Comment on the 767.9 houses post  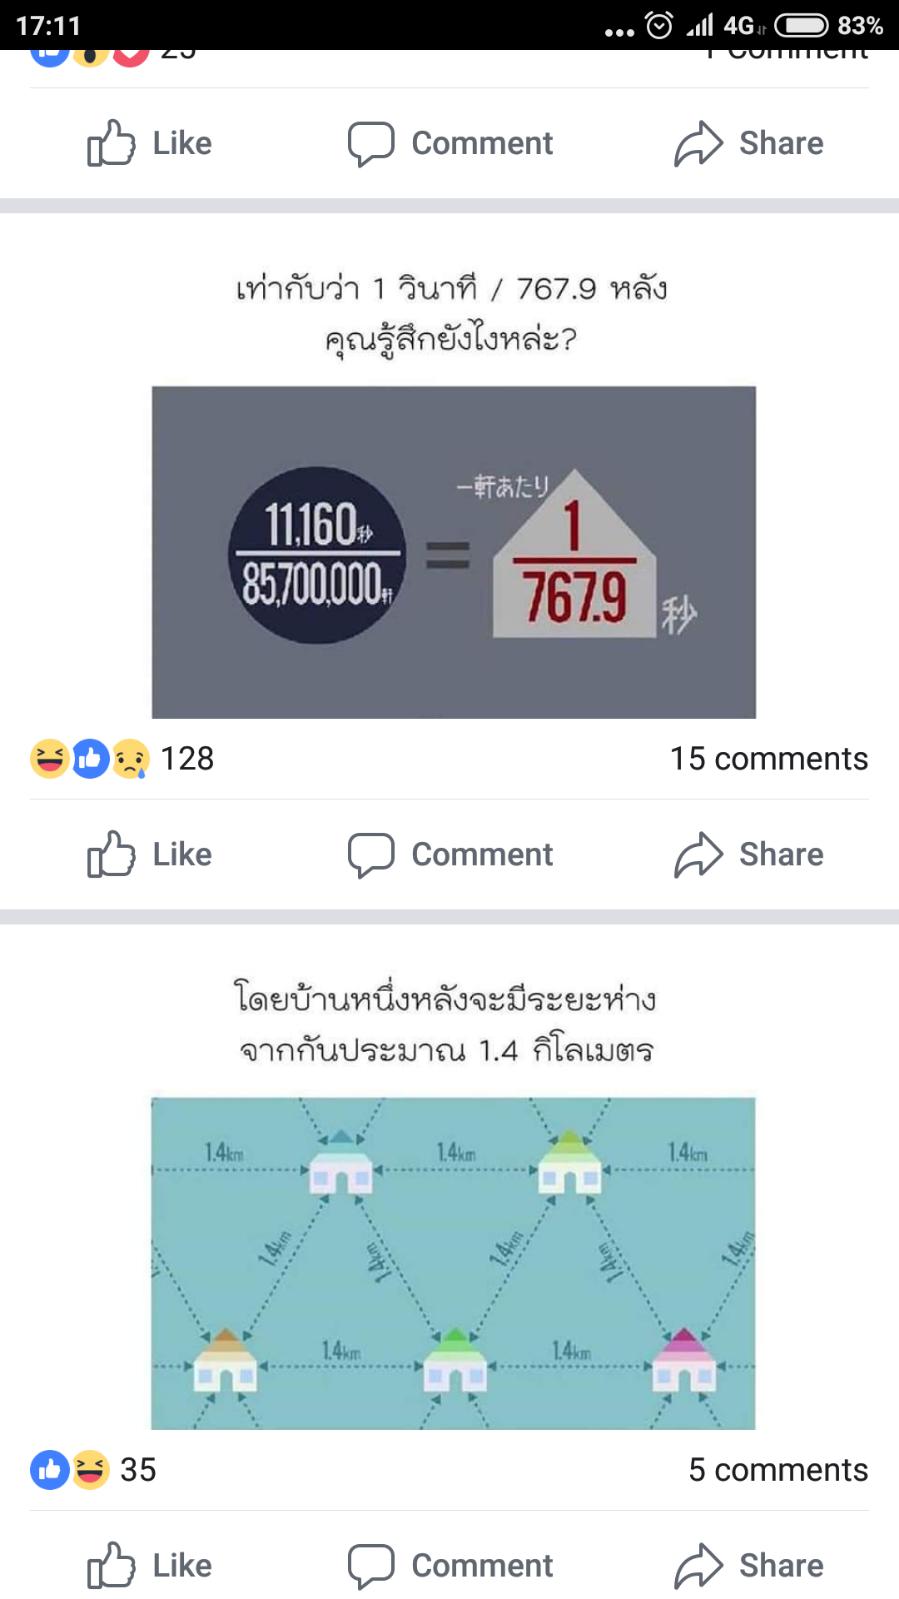click(450, 854)
